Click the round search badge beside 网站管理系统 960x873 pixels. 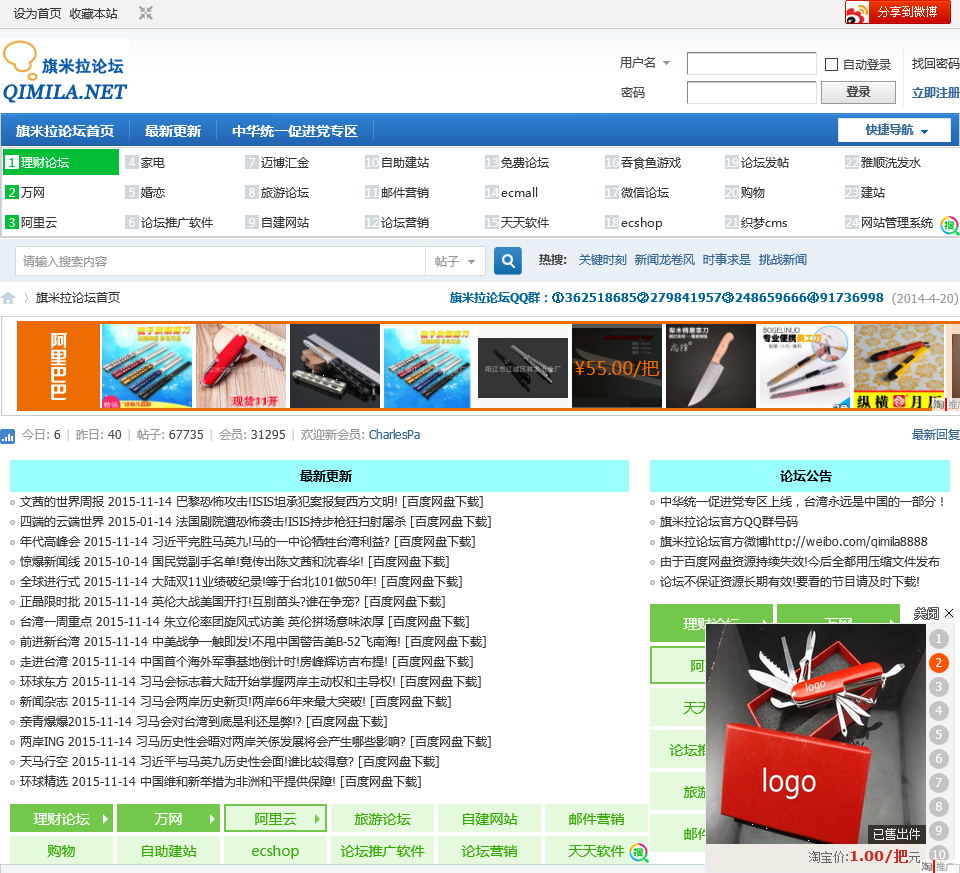click(950, 225)
